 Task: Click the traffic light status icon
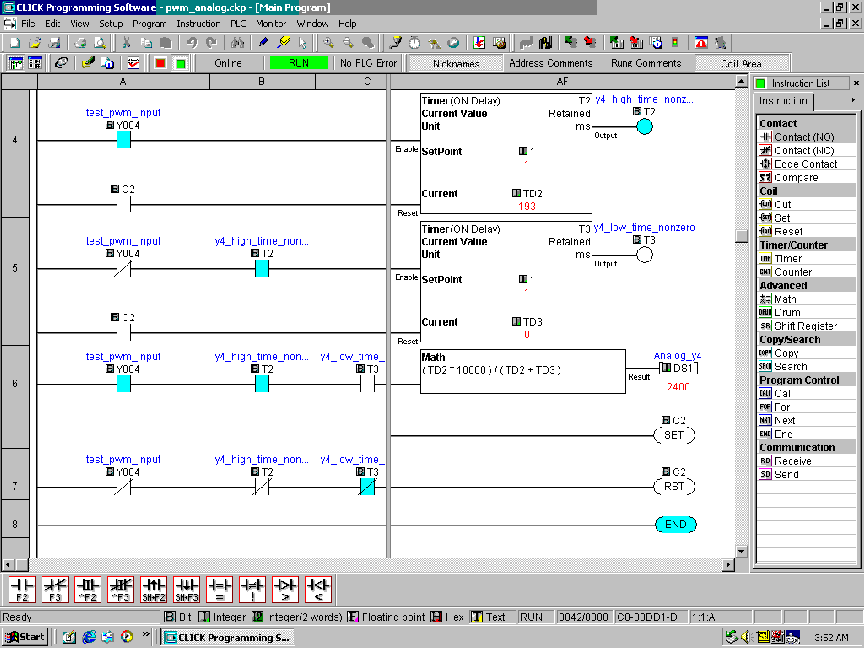click(x=675, y=43)
